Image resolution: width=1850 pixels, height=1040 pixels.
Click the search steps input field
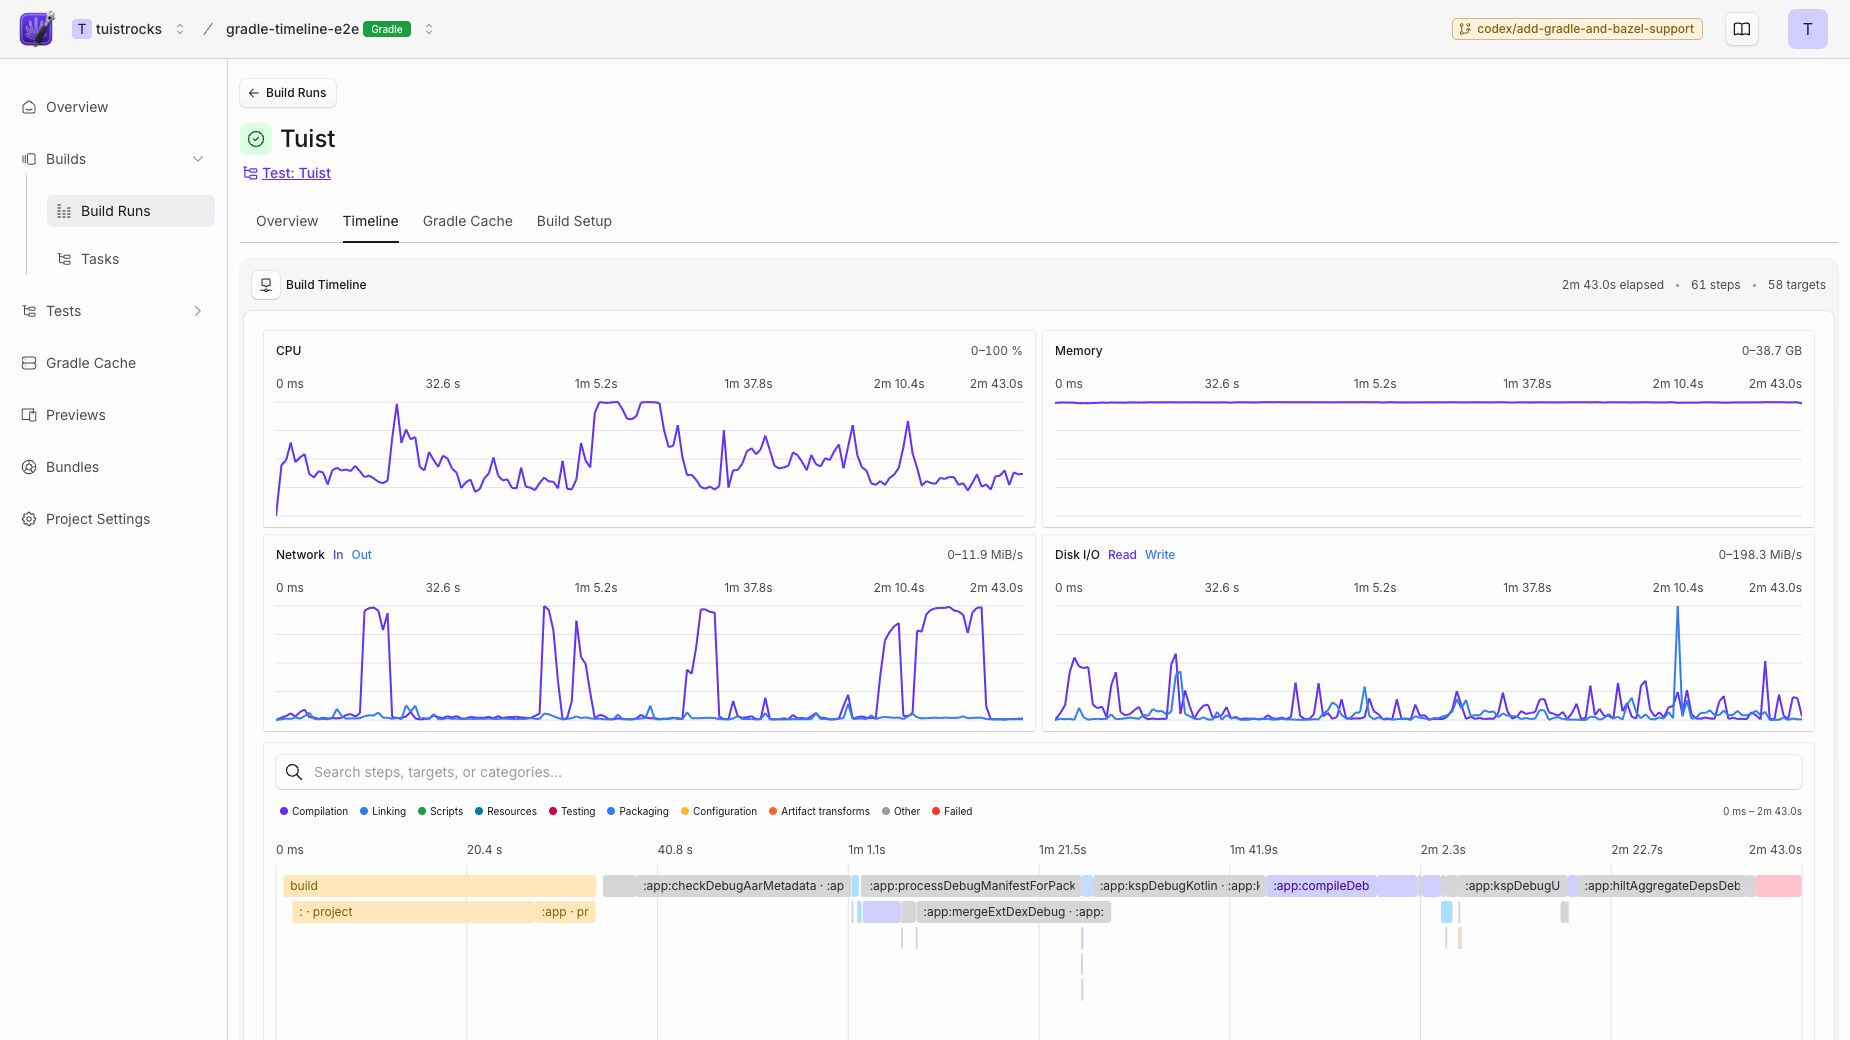click(x=1038, y=772)
